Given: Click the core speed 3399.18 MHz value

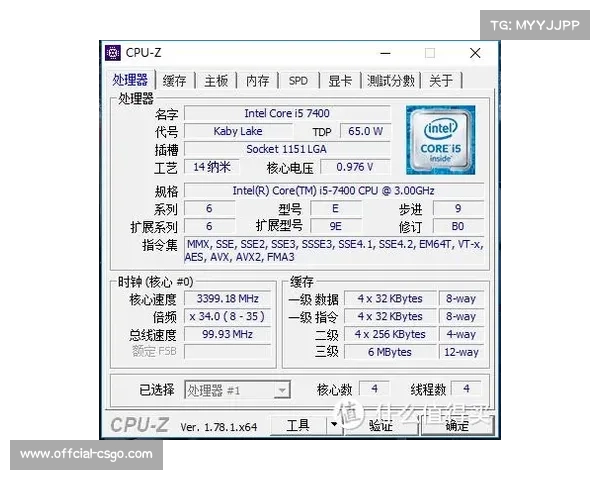Looking at the screenshot, I should [x=228, y=299].
